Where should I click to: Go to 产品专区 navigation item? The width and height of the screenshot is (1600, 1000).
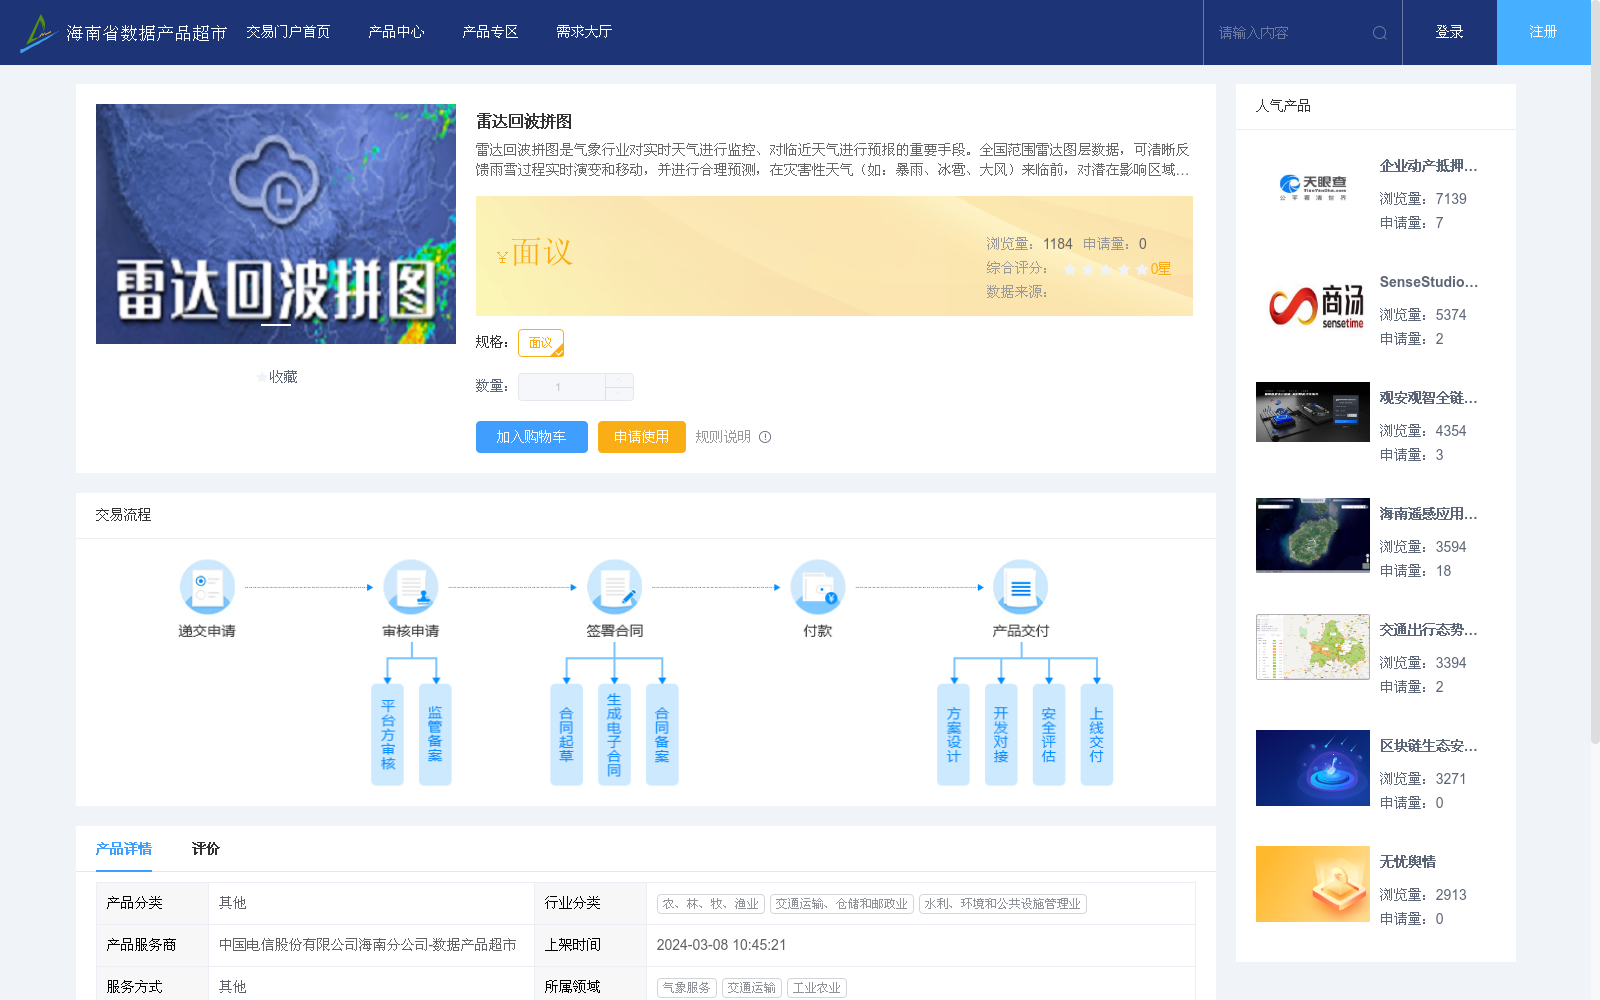coord(490,32)
